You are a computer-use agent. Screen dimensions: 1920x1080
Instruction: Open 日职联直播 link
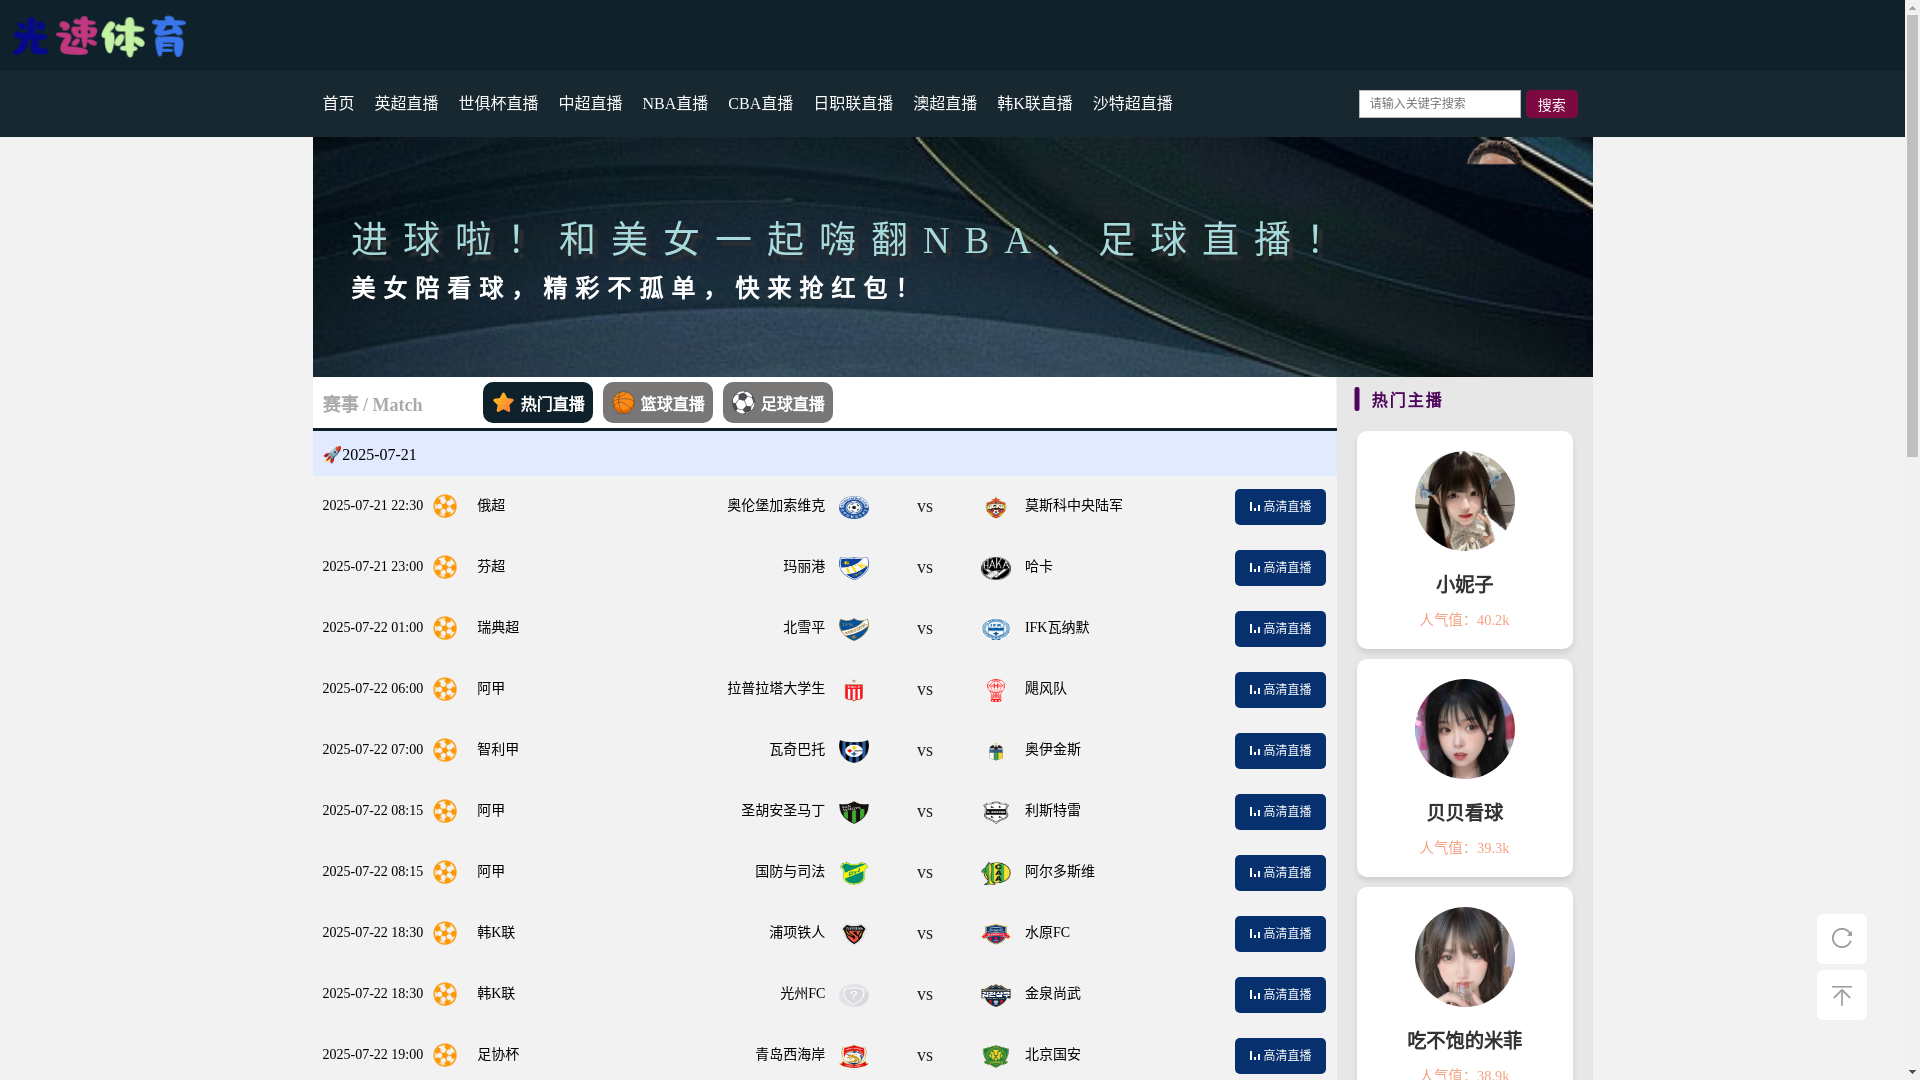(853, 104)
